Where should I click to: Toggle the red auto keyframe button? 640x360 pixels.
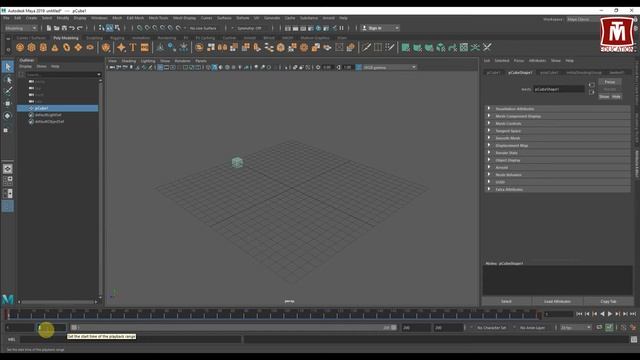pyautogui.click(x=633, y=327)
